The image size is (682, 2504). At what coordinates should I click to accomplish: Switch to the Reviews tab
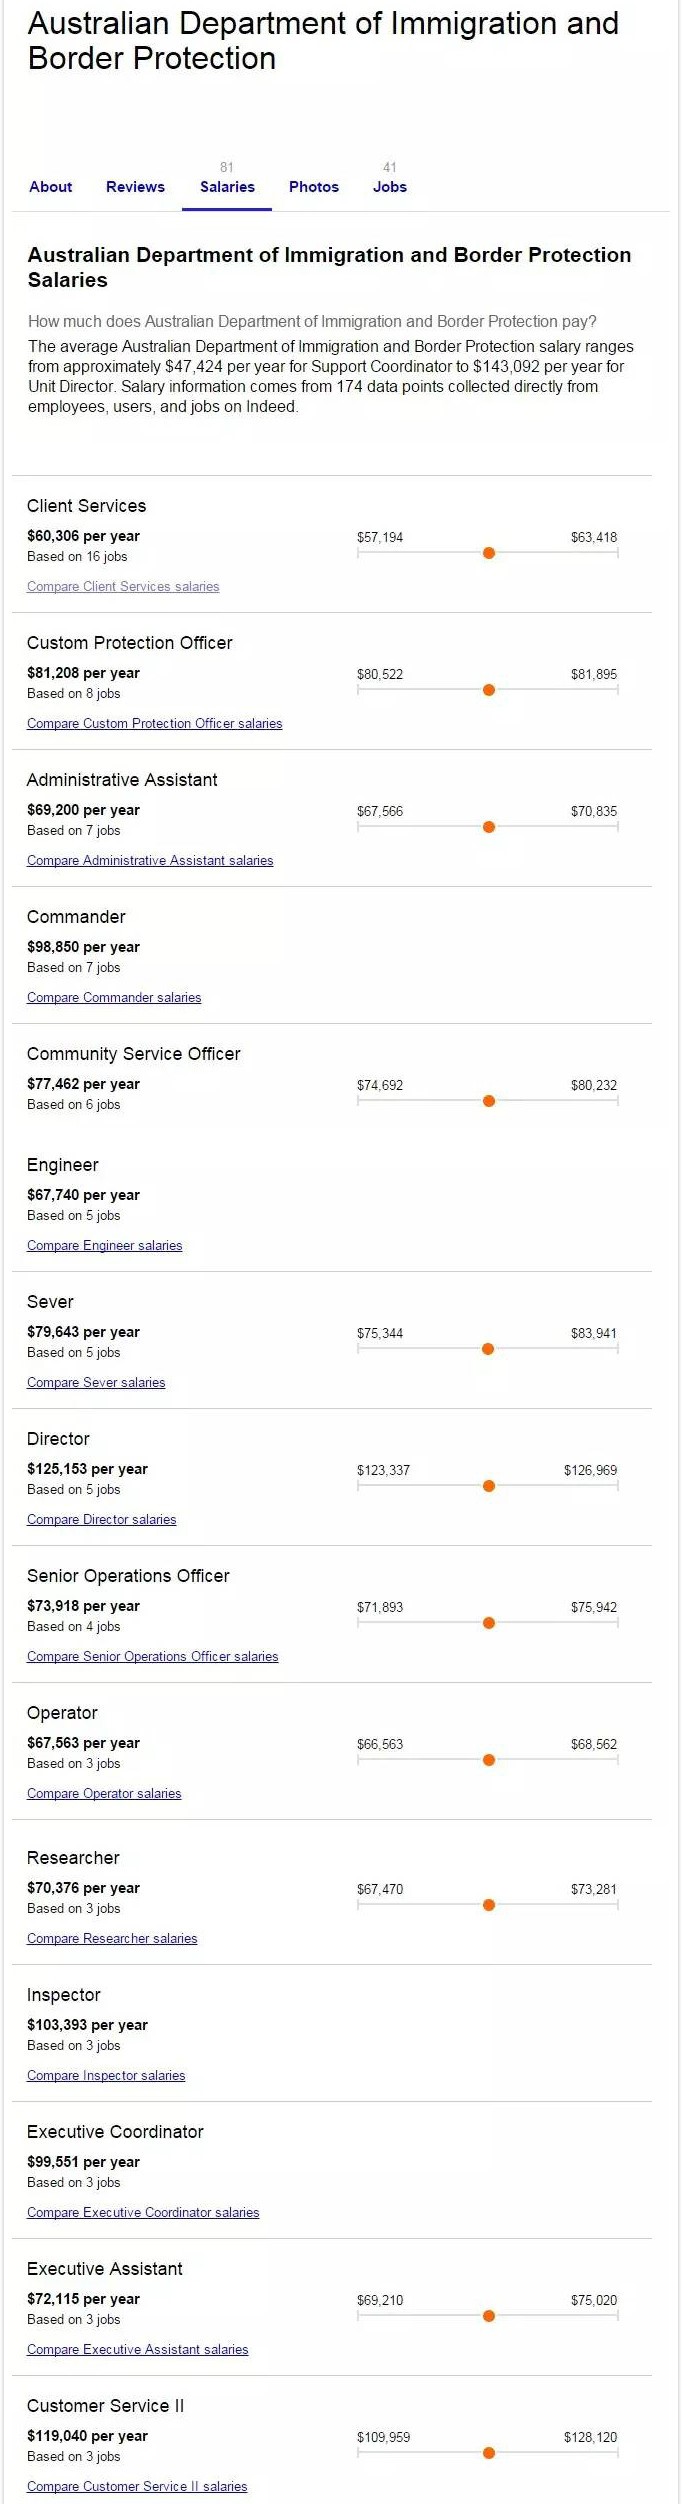click(135, 187)
